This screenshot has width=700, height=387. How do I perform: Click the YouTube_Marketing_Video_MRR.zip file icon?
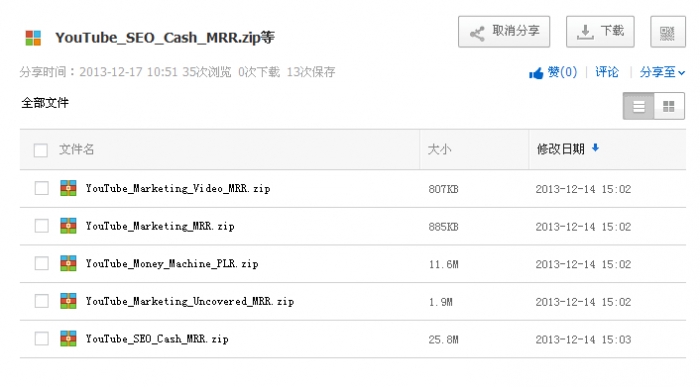point(68,188)
